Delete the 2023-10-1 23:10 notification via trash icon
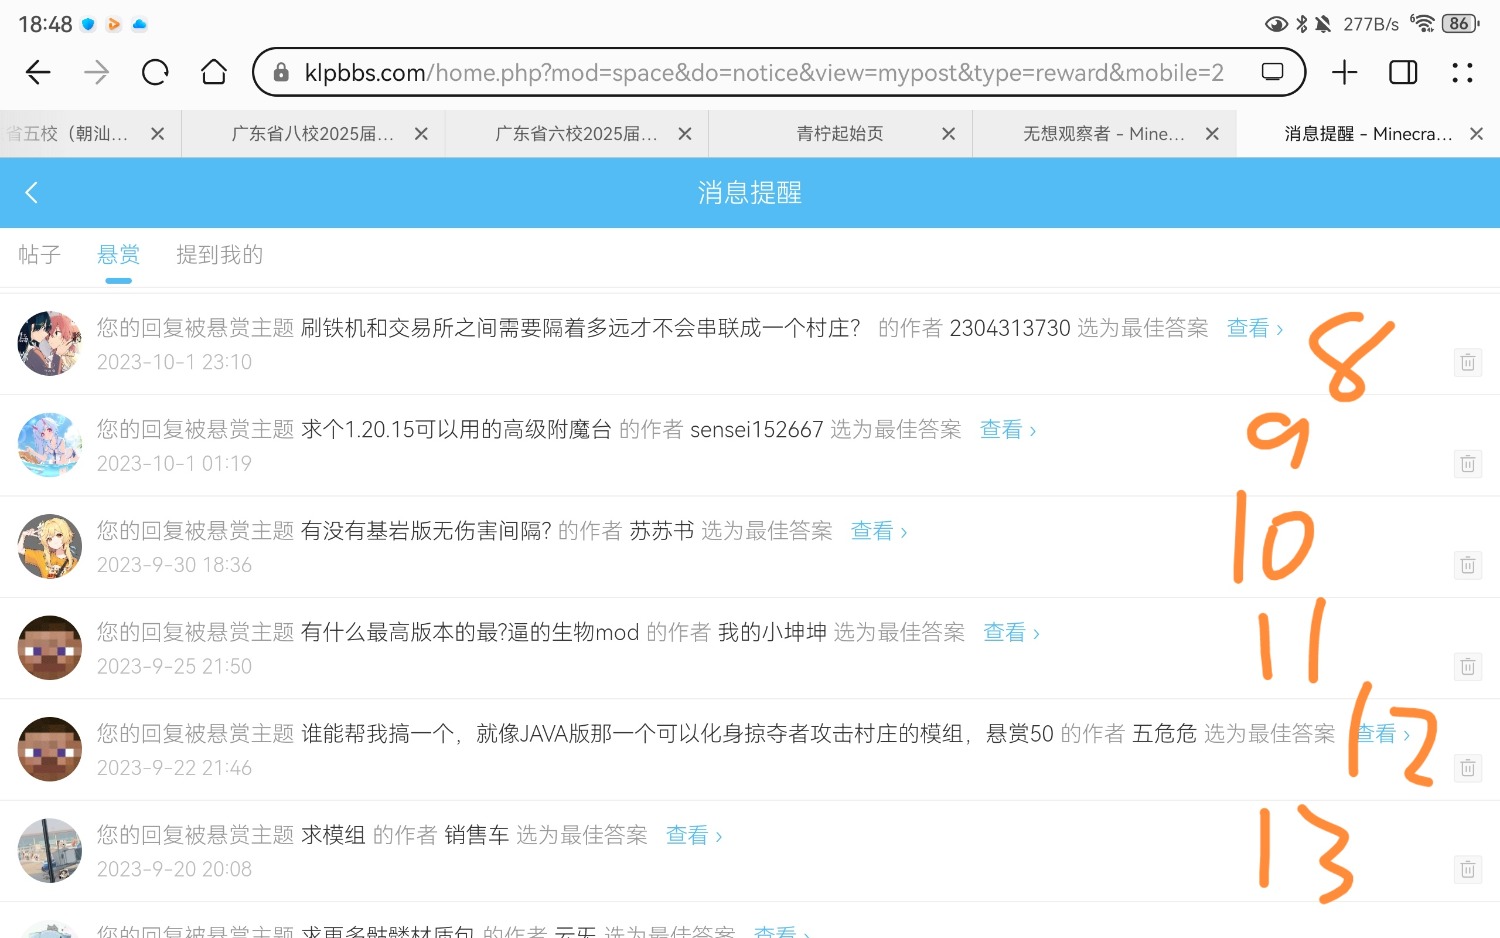 click(1467, 362)
